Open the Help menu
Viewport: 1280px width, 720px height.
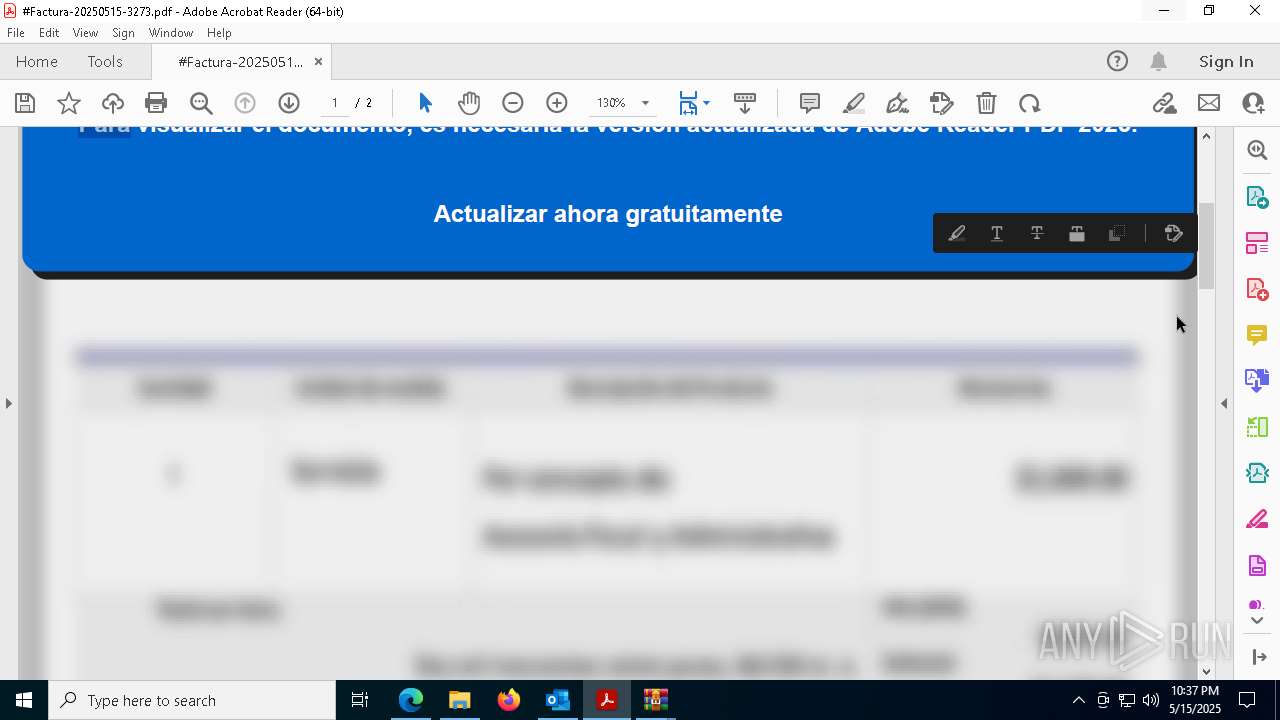coord(219,33)
